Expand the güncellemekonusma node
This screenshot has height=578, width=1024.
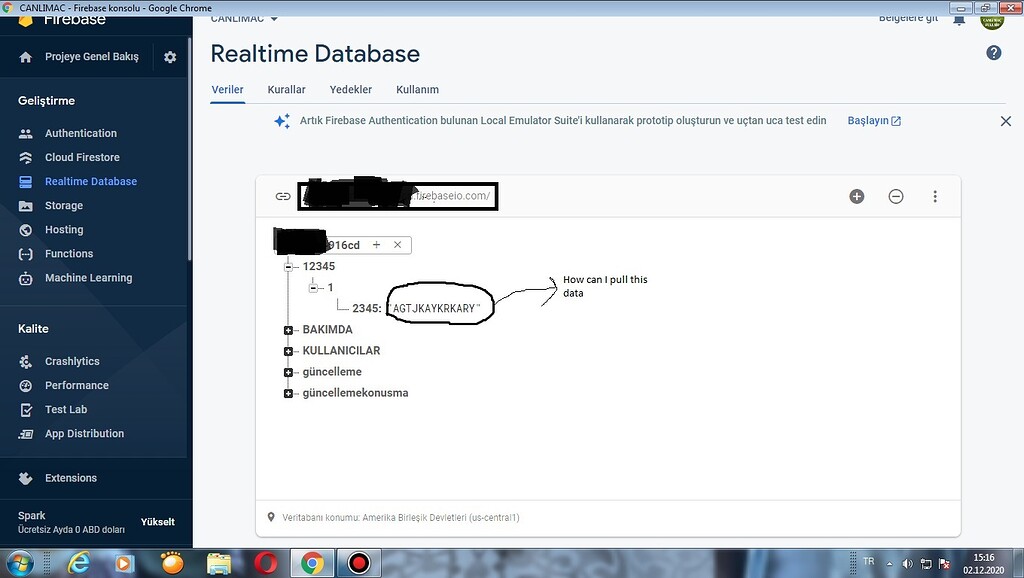coord(288,393)
